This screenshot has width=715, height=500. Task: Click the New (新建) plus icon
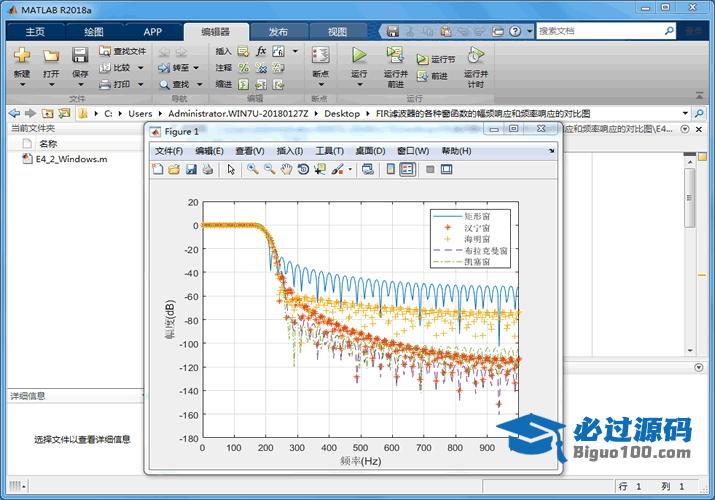(21, 56)
